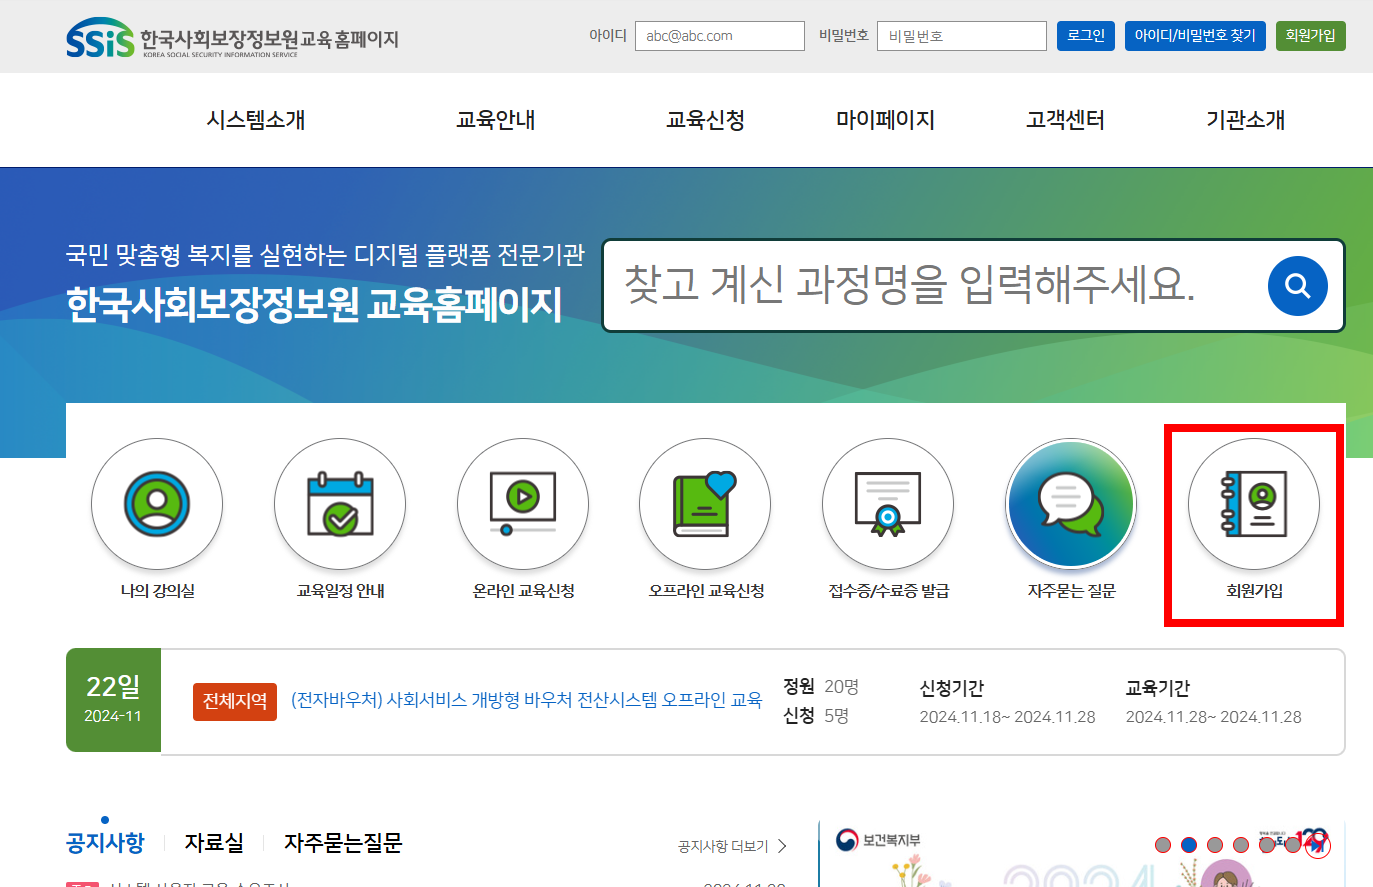The height and width of the screenshot is (887, 1373).
Task: Open the 시스템소개 menu
Action: 256,120
